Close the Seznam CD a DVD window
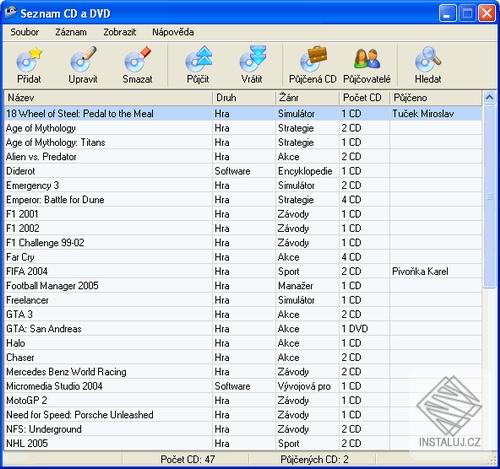The width and height of the screenshot is (500, 469). pyautogui.click(x=487, y=13)
